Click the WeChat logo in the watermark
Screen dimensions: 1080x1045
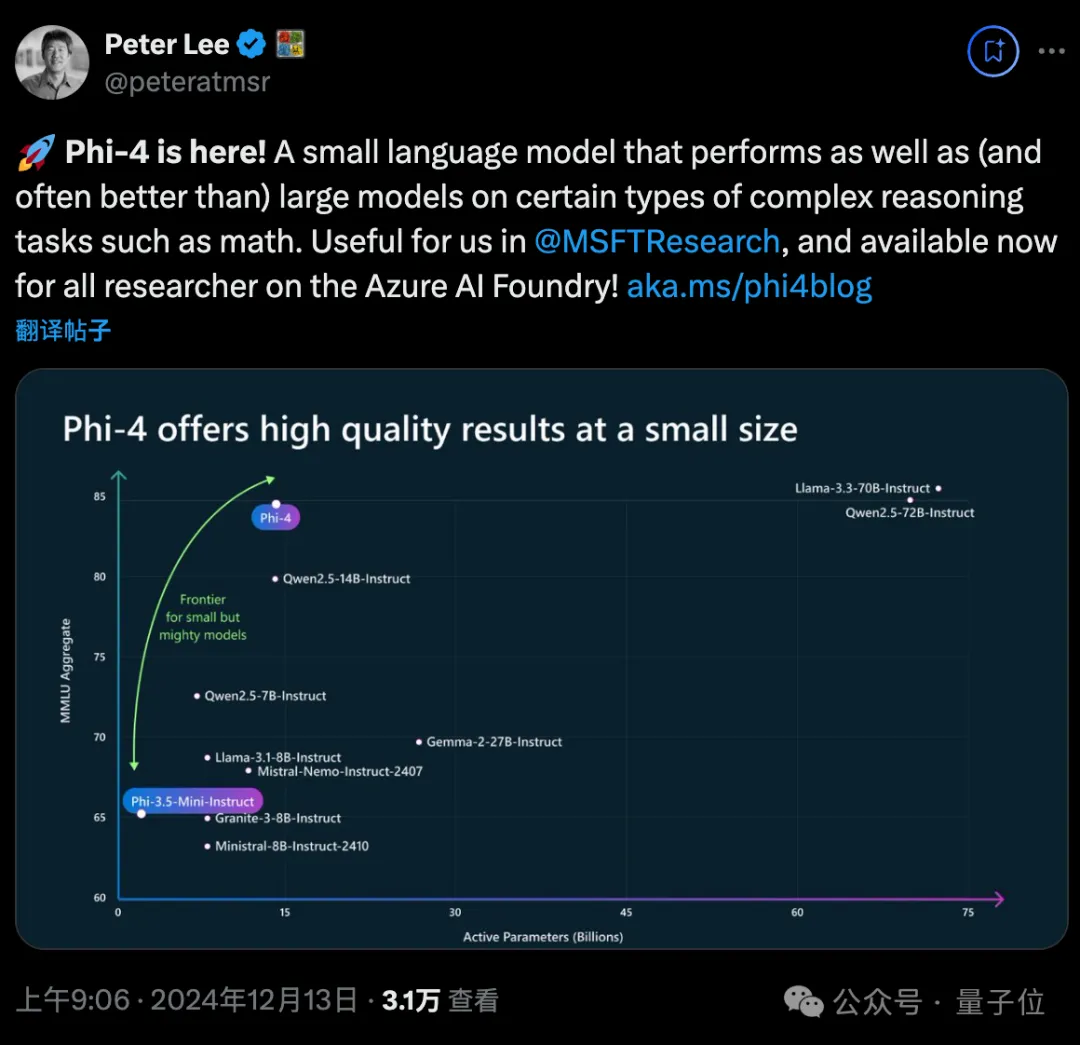point(804,1002)
